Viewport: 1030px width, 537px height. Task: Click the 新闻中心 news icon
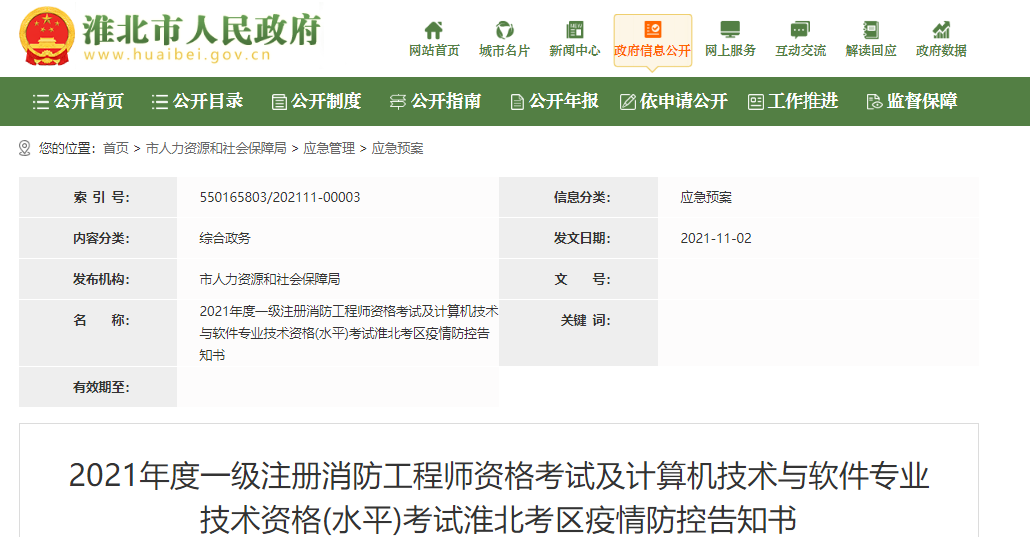click(x=574, y=30)
